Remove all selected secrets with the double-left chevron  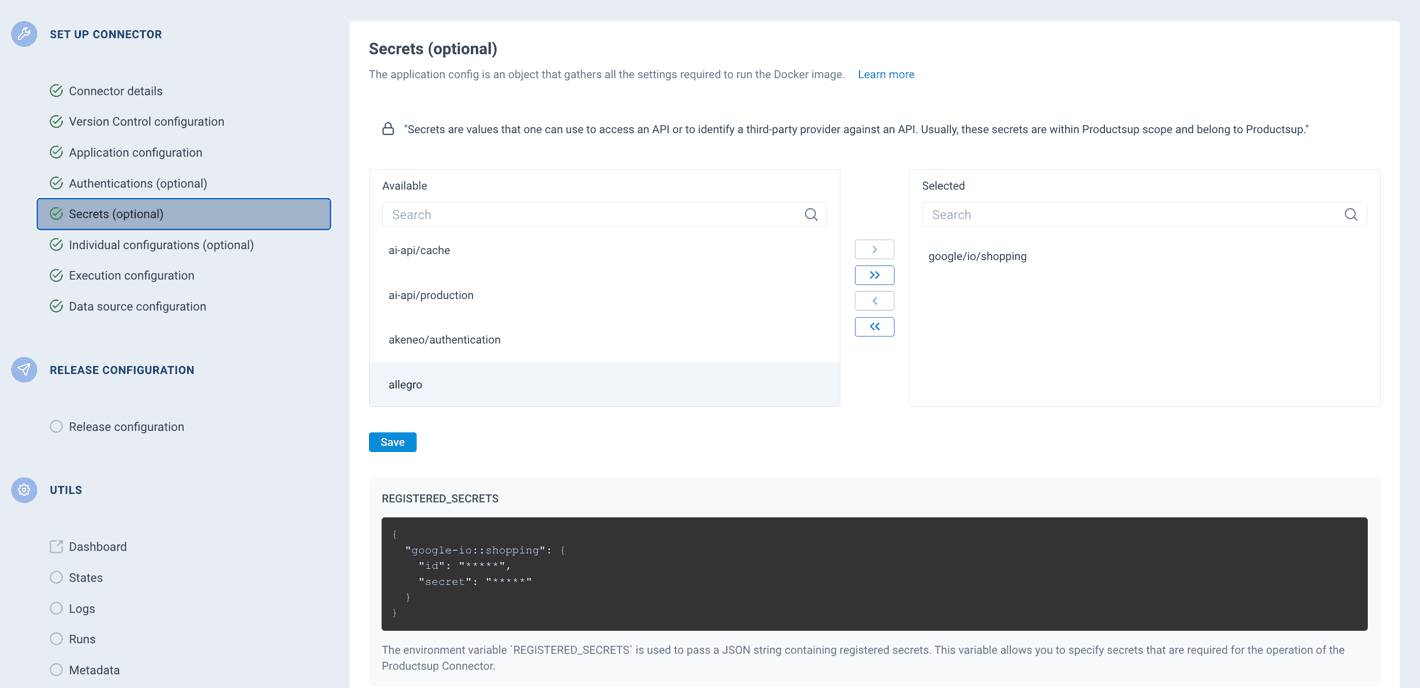pos(874,326)
